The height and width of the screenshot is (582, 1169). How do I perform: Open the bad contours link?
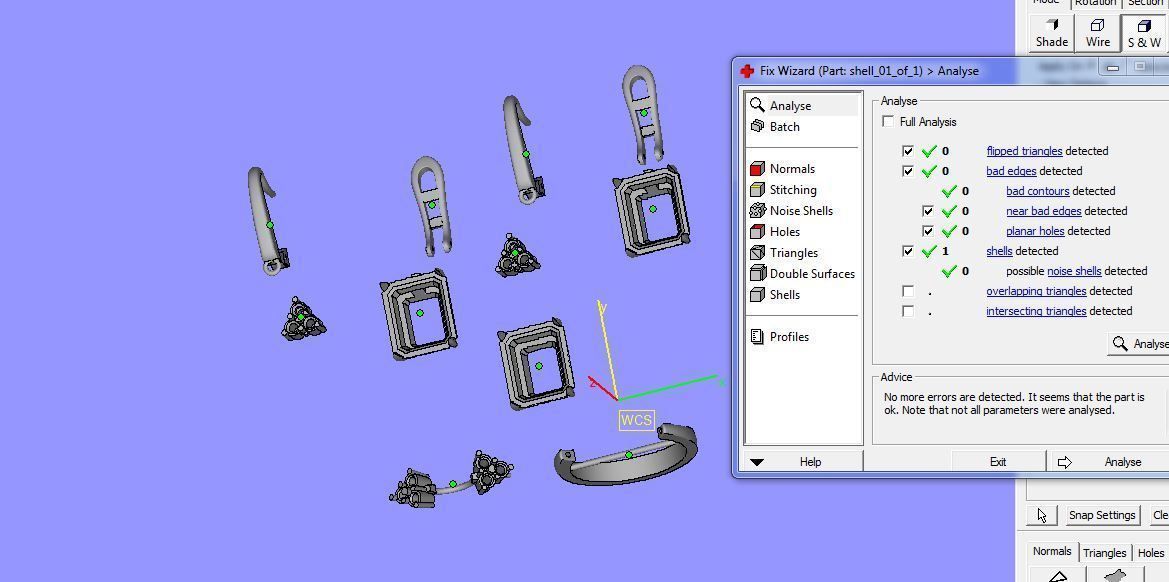[x=1038, y=191]
